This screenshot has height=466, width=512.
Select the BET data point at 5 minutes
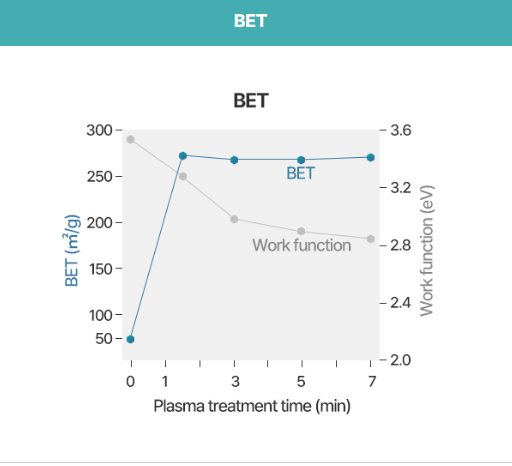tap(301, 160)
